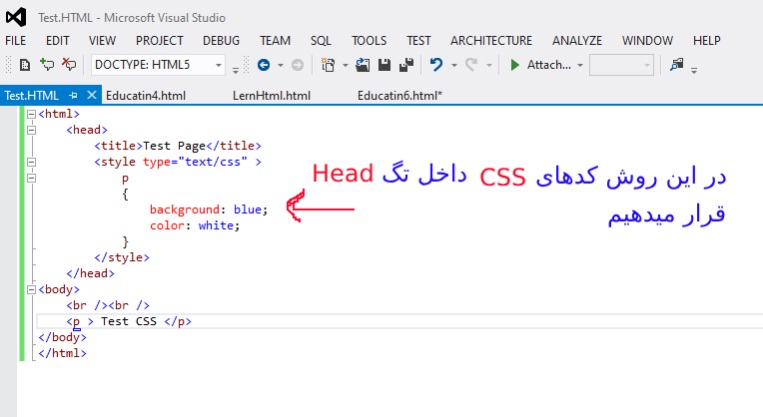Click the Save disk icon
The image size is (763, 417).
384,65
